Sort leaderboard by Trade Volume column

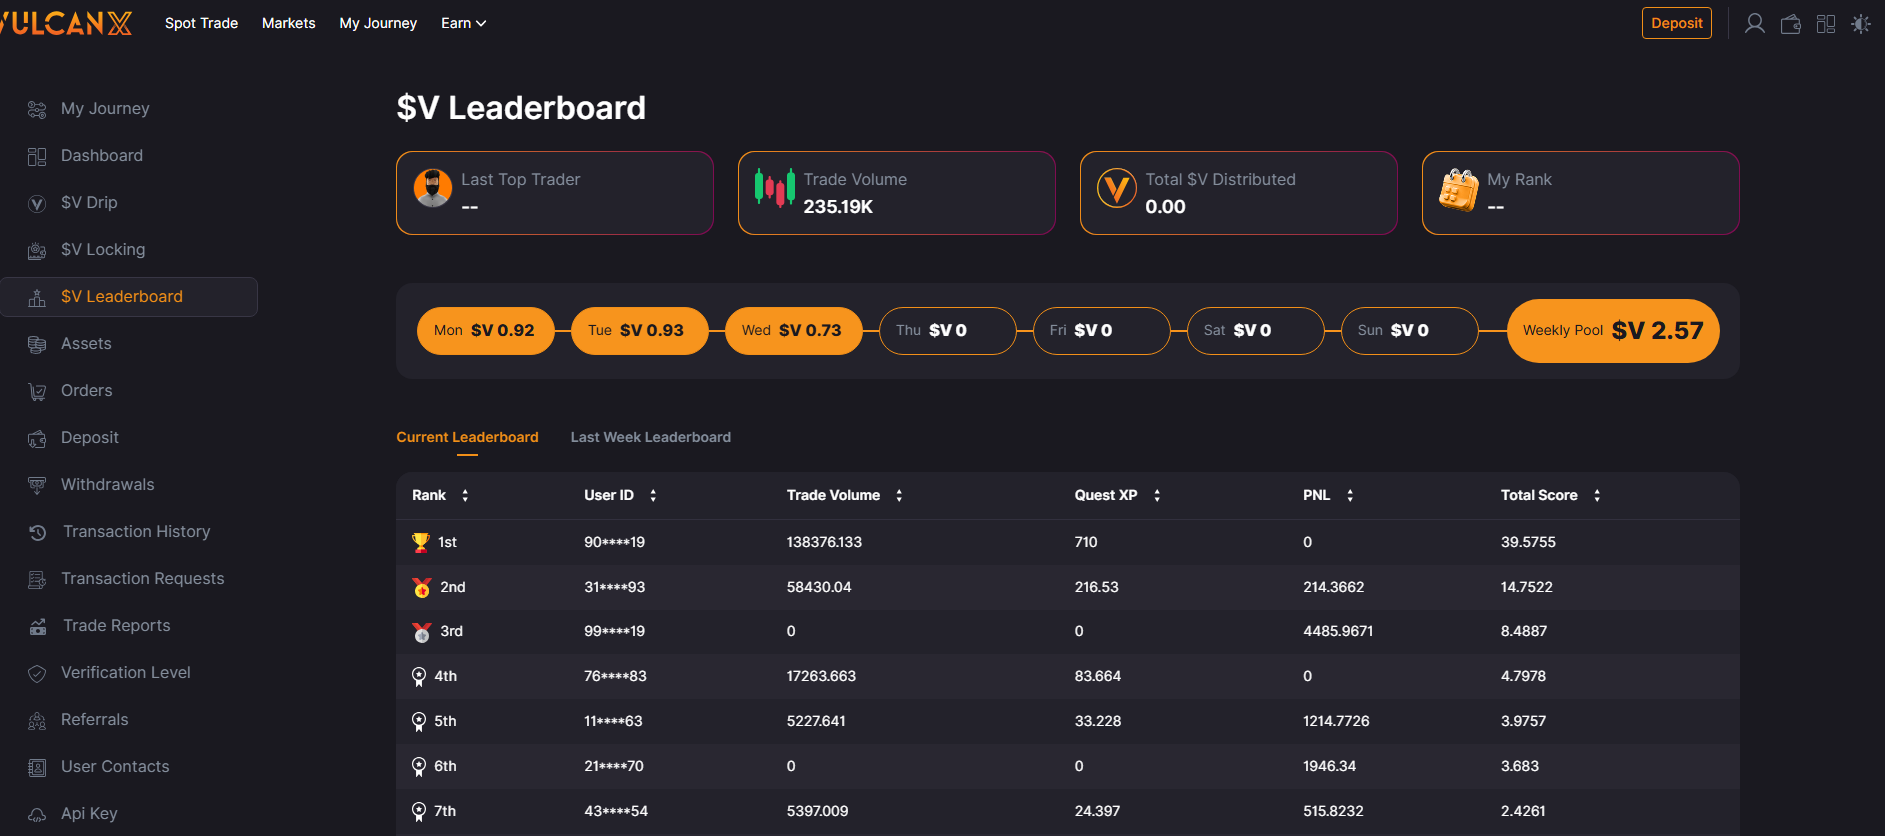pyautogui.click(x=899, y=496)
